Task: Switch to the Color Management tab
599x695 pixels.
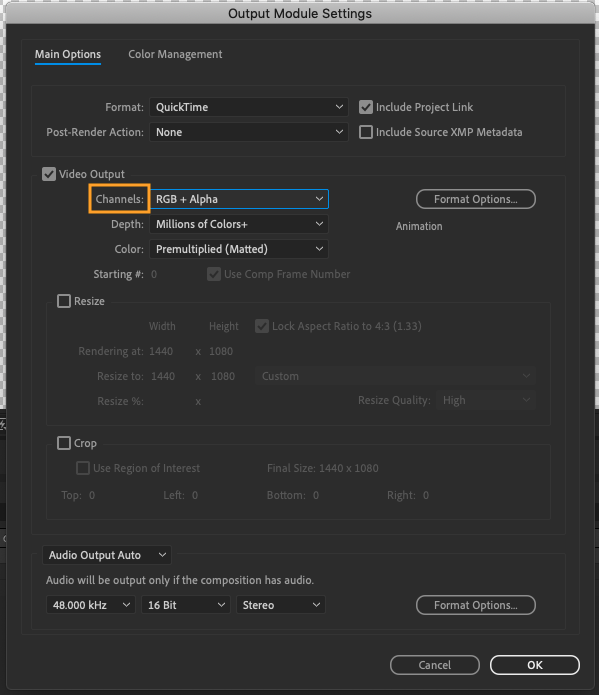Action: point(175,55)
